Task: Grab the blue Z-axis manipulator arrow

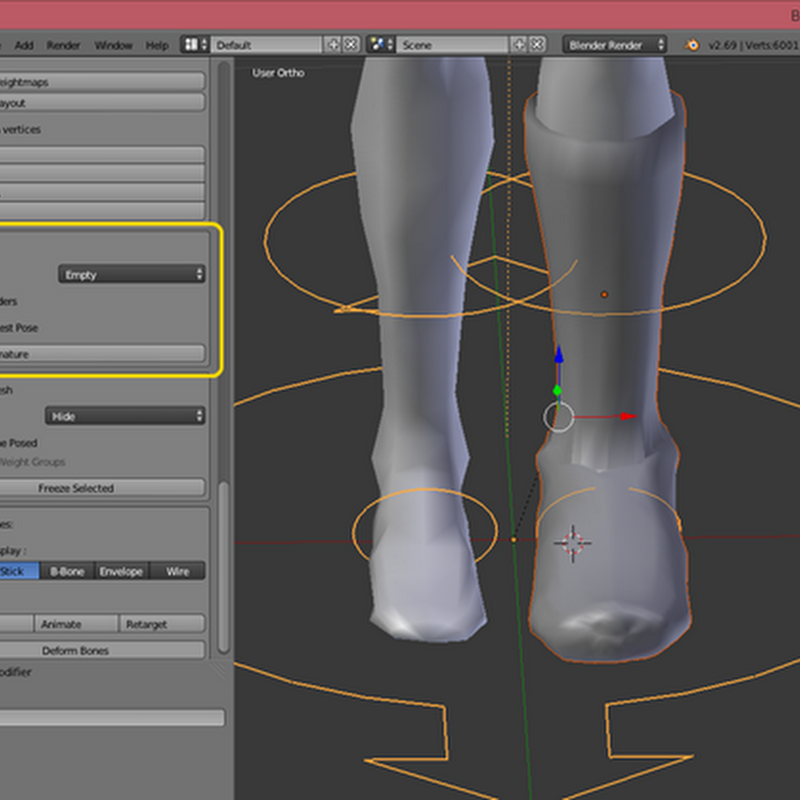Action: pyautogui.click(x=559, y=355)
